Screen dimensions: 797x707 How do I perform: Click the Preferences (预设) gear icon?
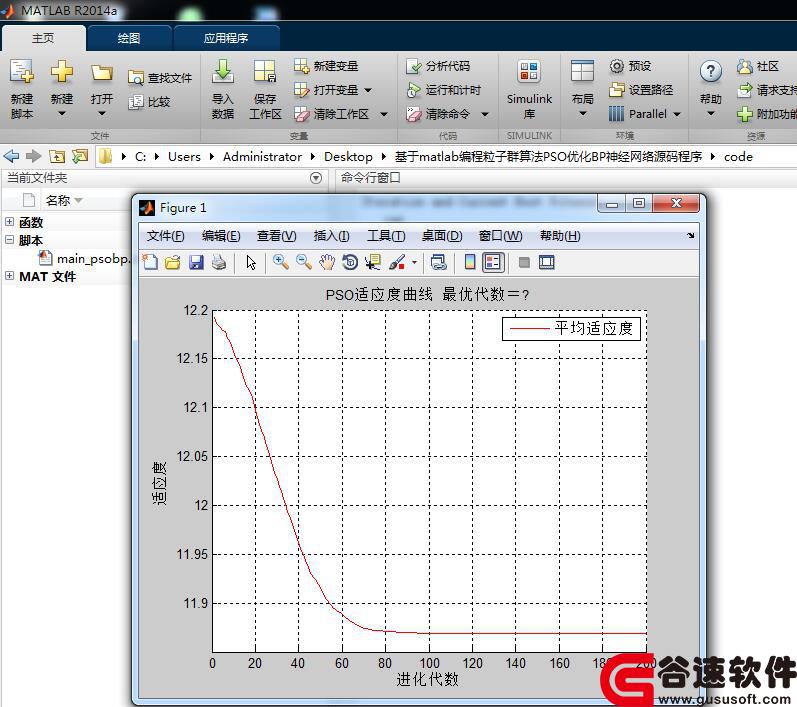pyautogui.click(x=617, y=66)
